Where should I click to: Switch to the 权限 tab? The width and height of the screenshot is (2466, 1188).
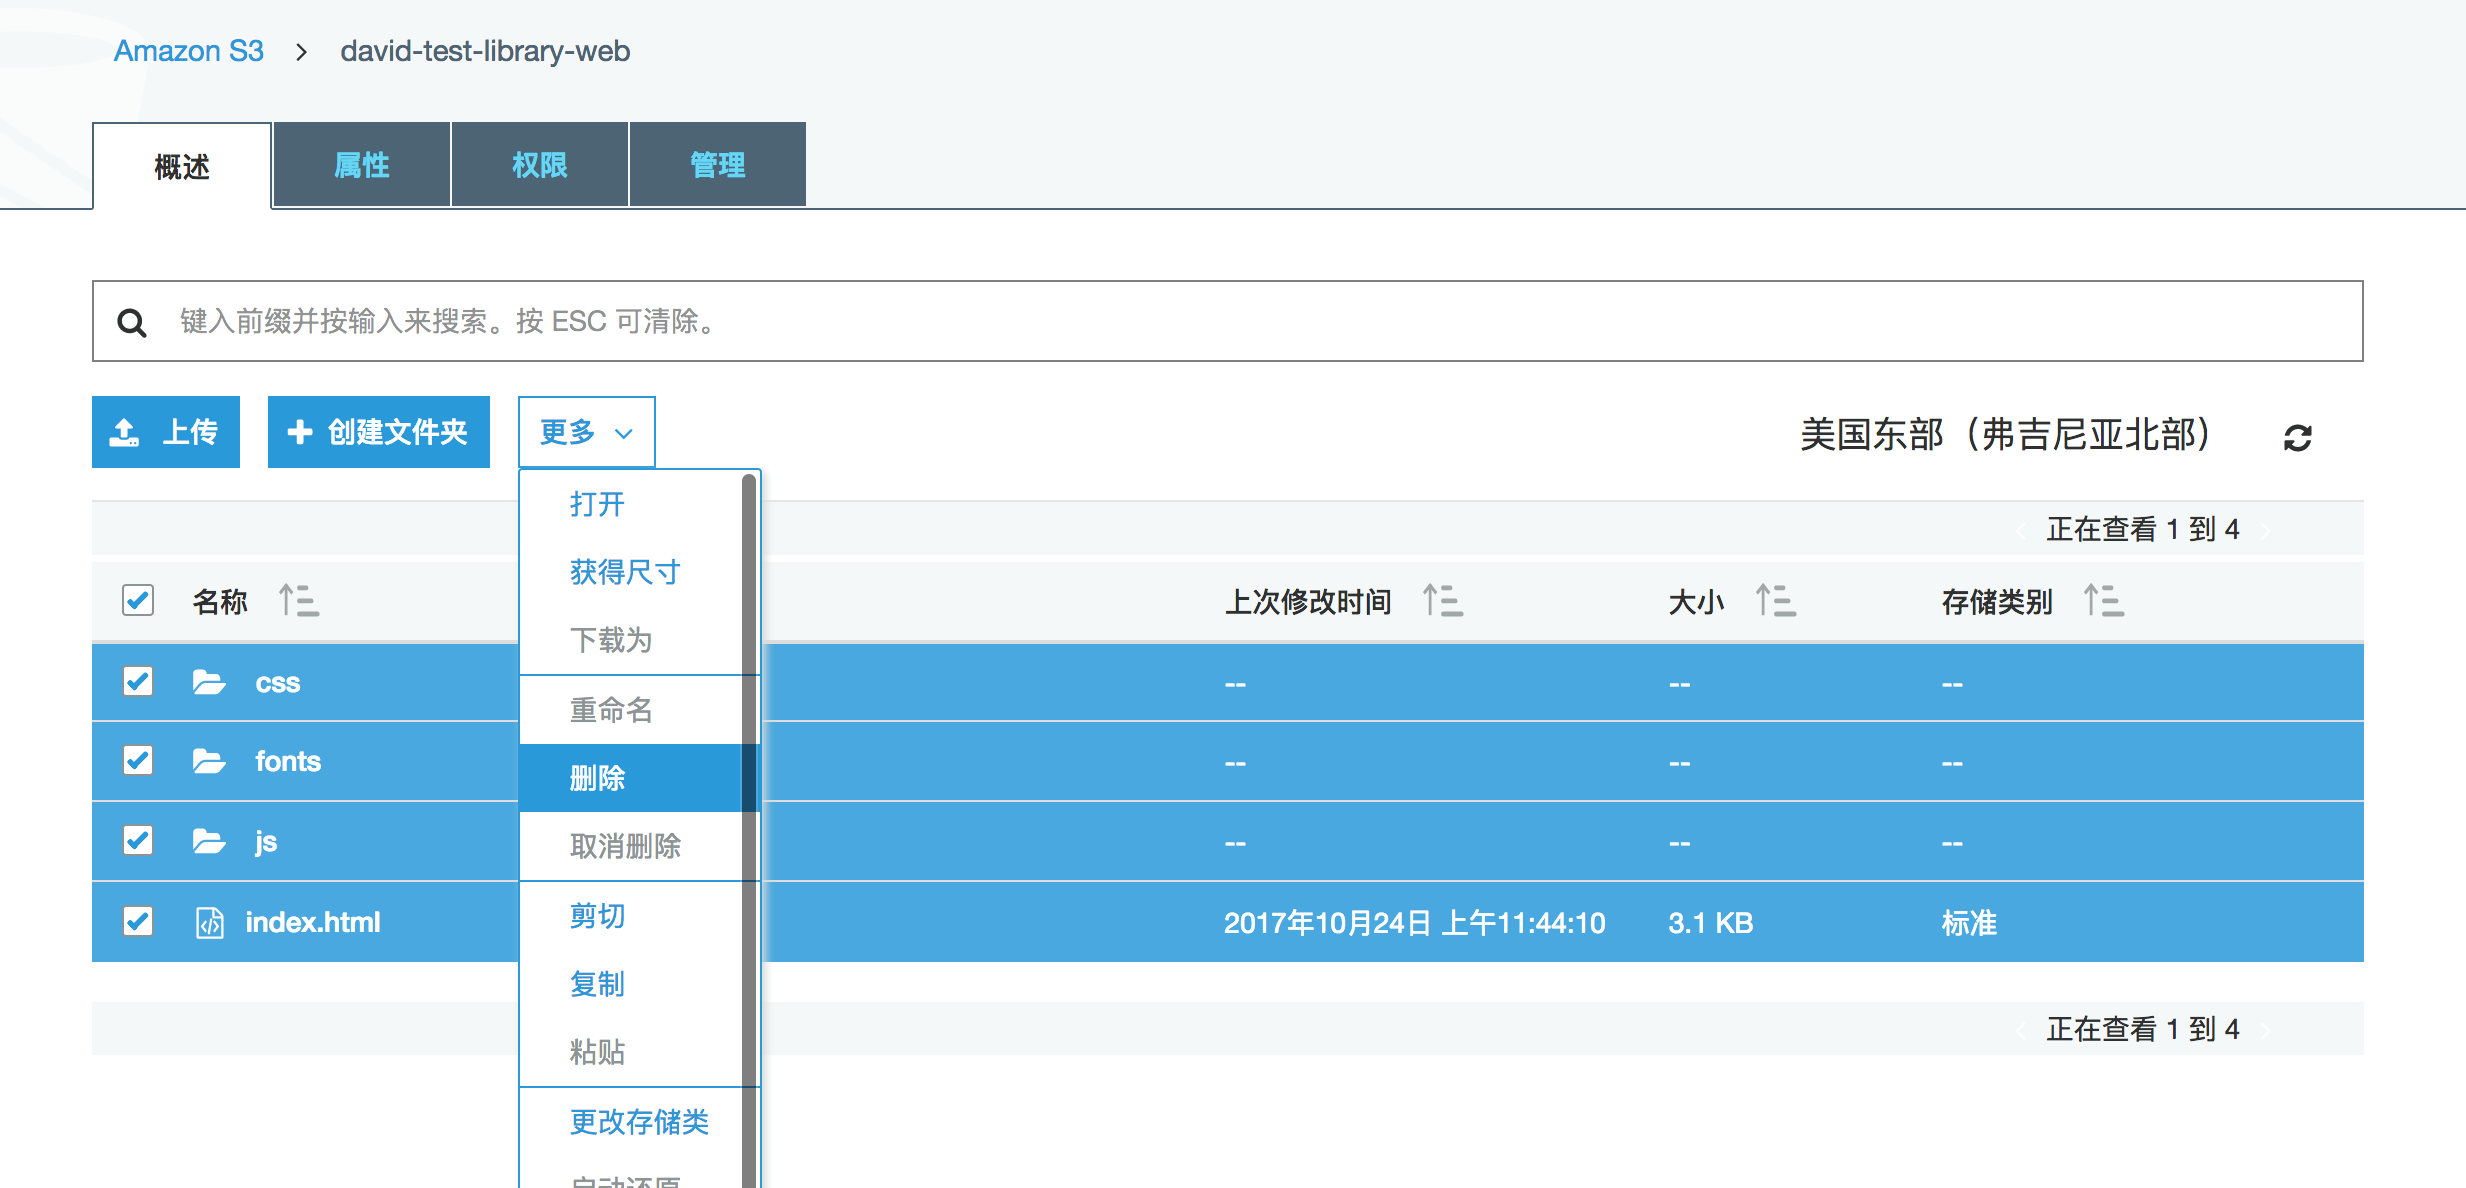coord(539,165)
